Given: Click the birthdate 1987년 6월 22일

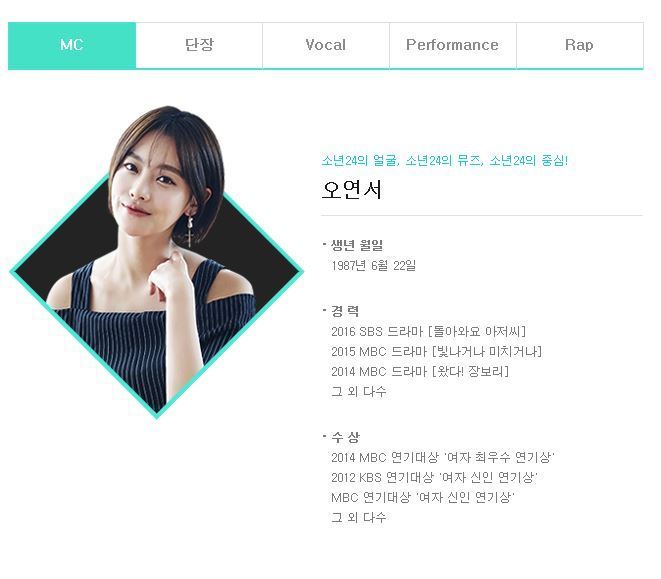Looking at the screenshot, I should pyautogui.click(x=373, y=266).
